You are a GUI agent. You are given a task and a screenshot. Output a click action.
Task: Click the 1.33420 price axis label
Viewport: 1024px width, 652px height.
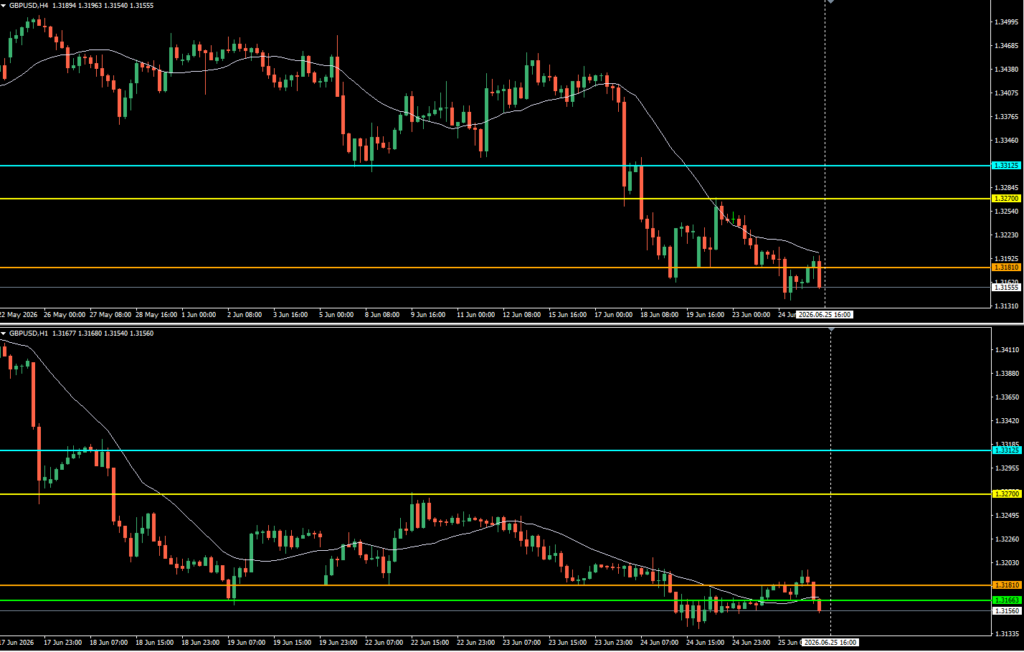tap(1006, 421)
